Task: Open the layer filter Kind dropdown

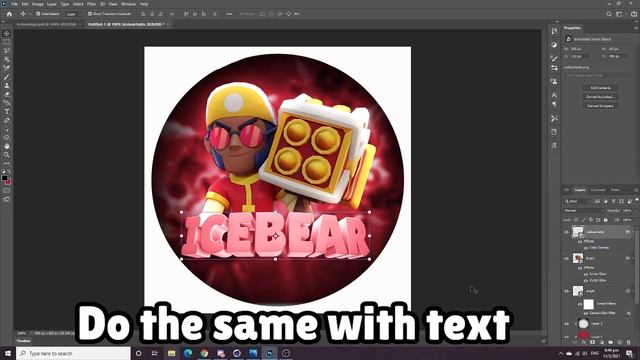Action: click(x=578, y=201)
